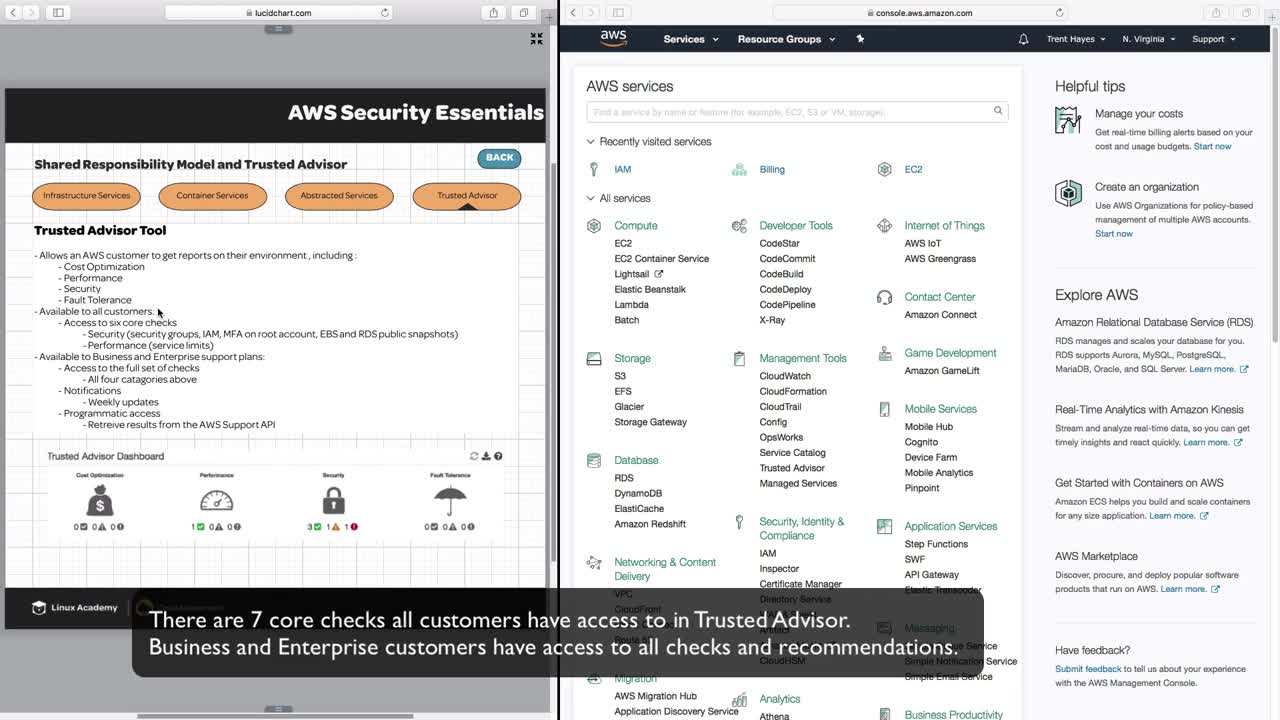1280x720 pixels.
Task: Open the S3 service link
Action: [620, 376]
